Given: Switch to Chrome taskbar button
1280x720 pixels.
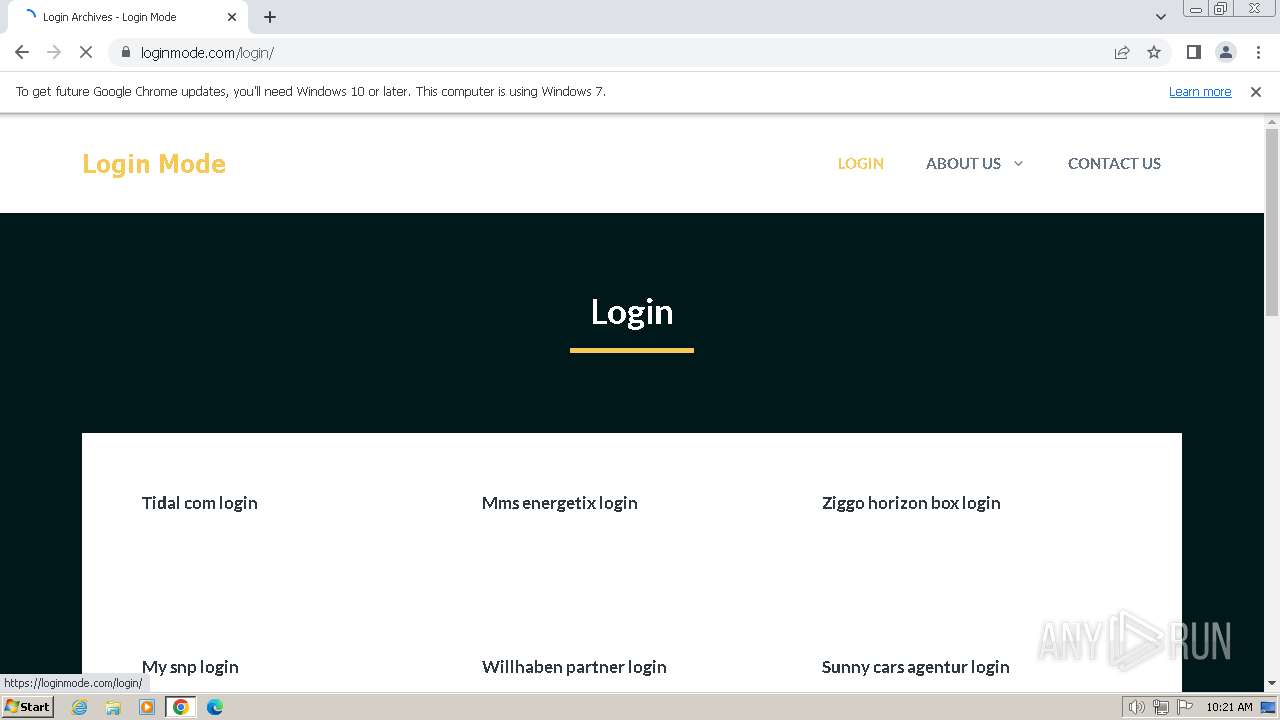Looking at the screenshot, I should (x=181, y=707).
